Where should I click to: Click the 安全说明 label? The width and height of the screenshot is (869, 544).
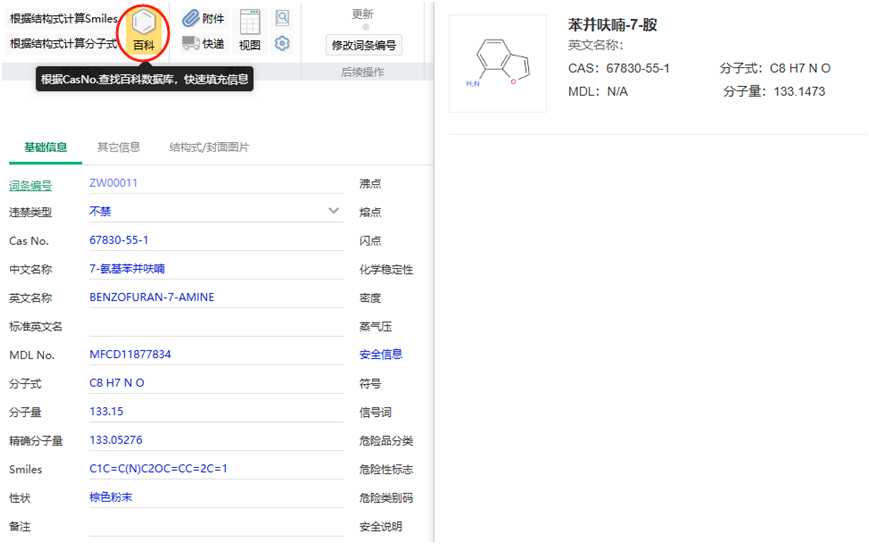[381, 526]
